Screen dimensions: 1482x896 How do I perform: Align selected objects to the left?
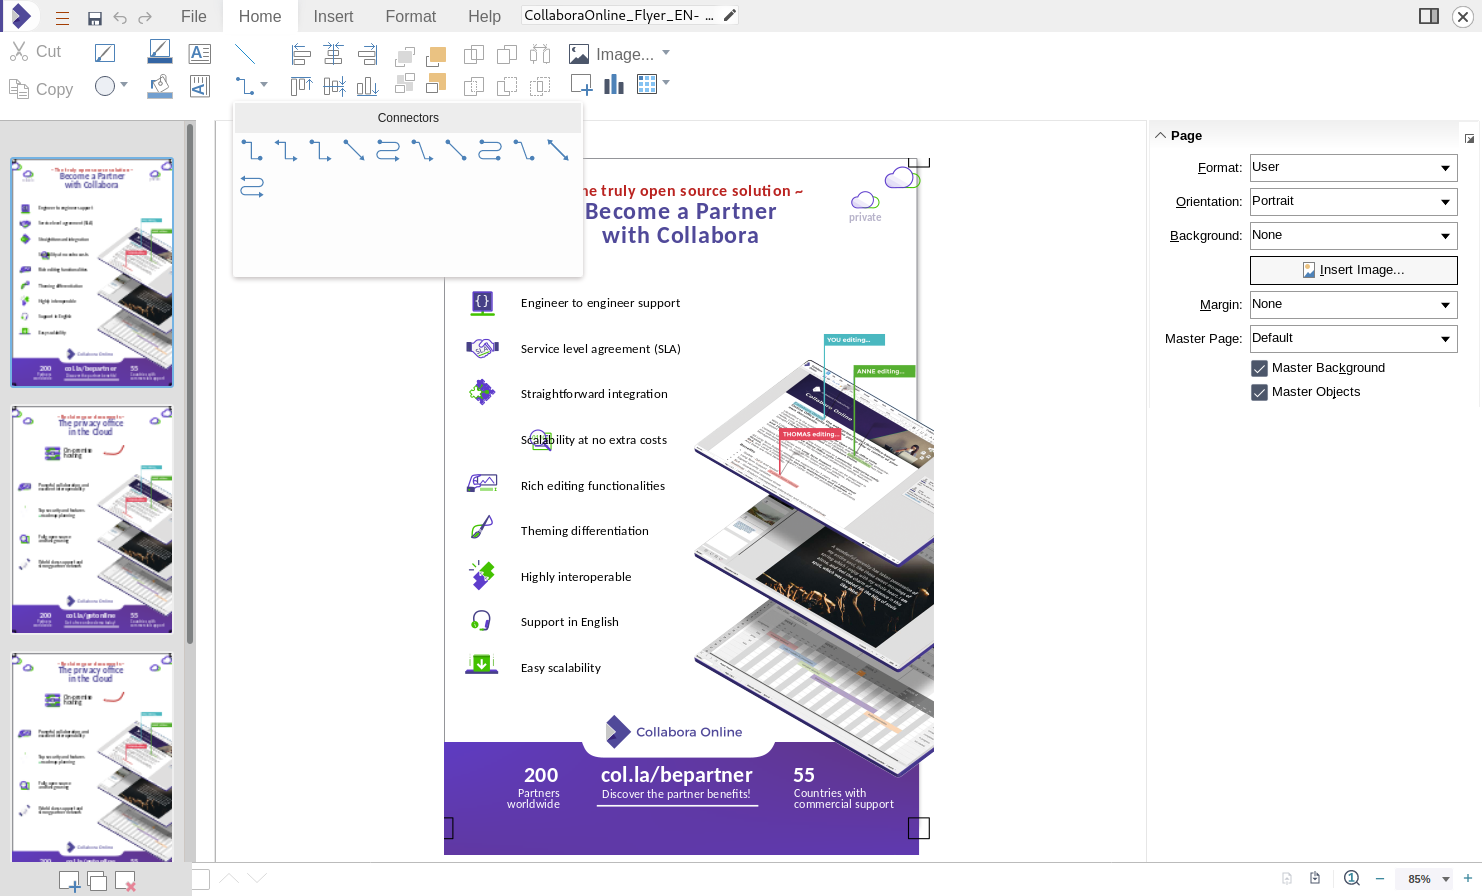pyautogui.click(x=300, y=54)
